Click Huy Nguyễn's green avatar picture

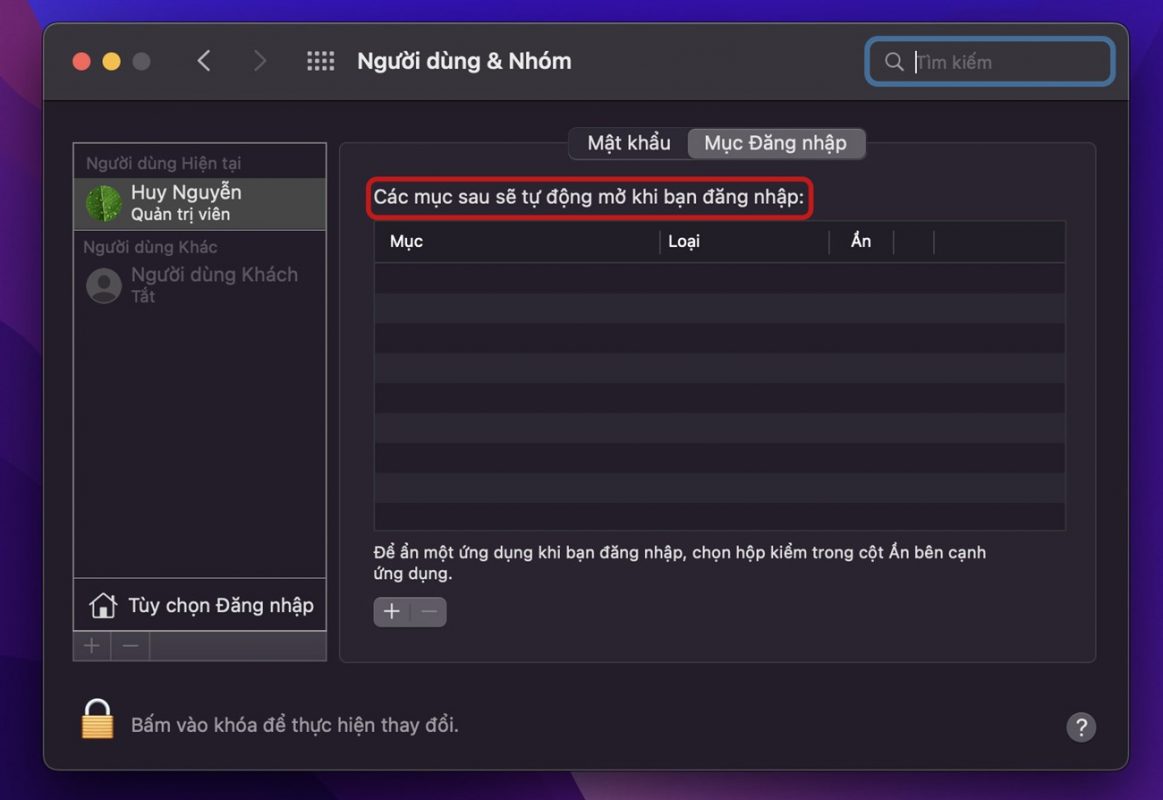(104, 203)
